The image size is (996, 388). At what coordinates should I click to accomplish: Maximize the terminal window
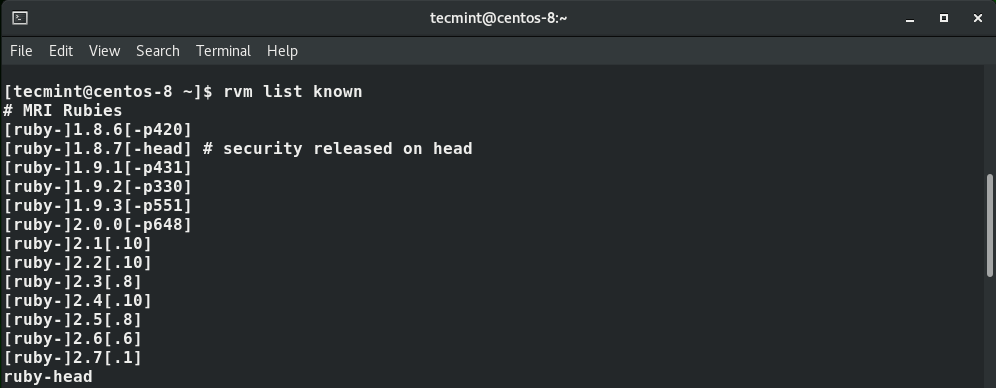[x=944, y=18]
